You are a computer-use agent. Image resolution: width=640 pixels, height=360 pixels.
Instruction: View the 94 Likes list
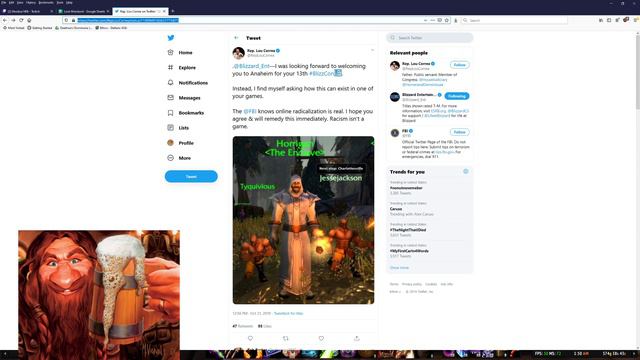264,326
